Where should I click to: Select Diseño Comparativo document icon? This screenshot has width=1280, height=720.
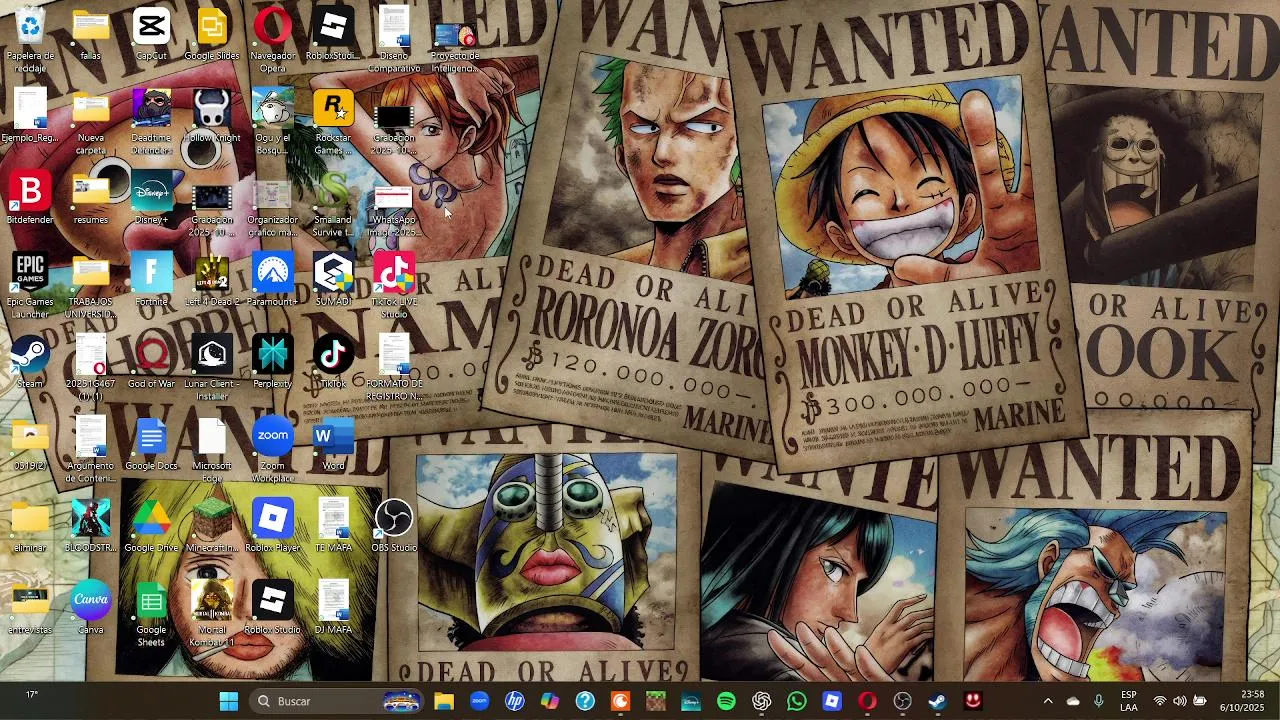tap(394, 38)
